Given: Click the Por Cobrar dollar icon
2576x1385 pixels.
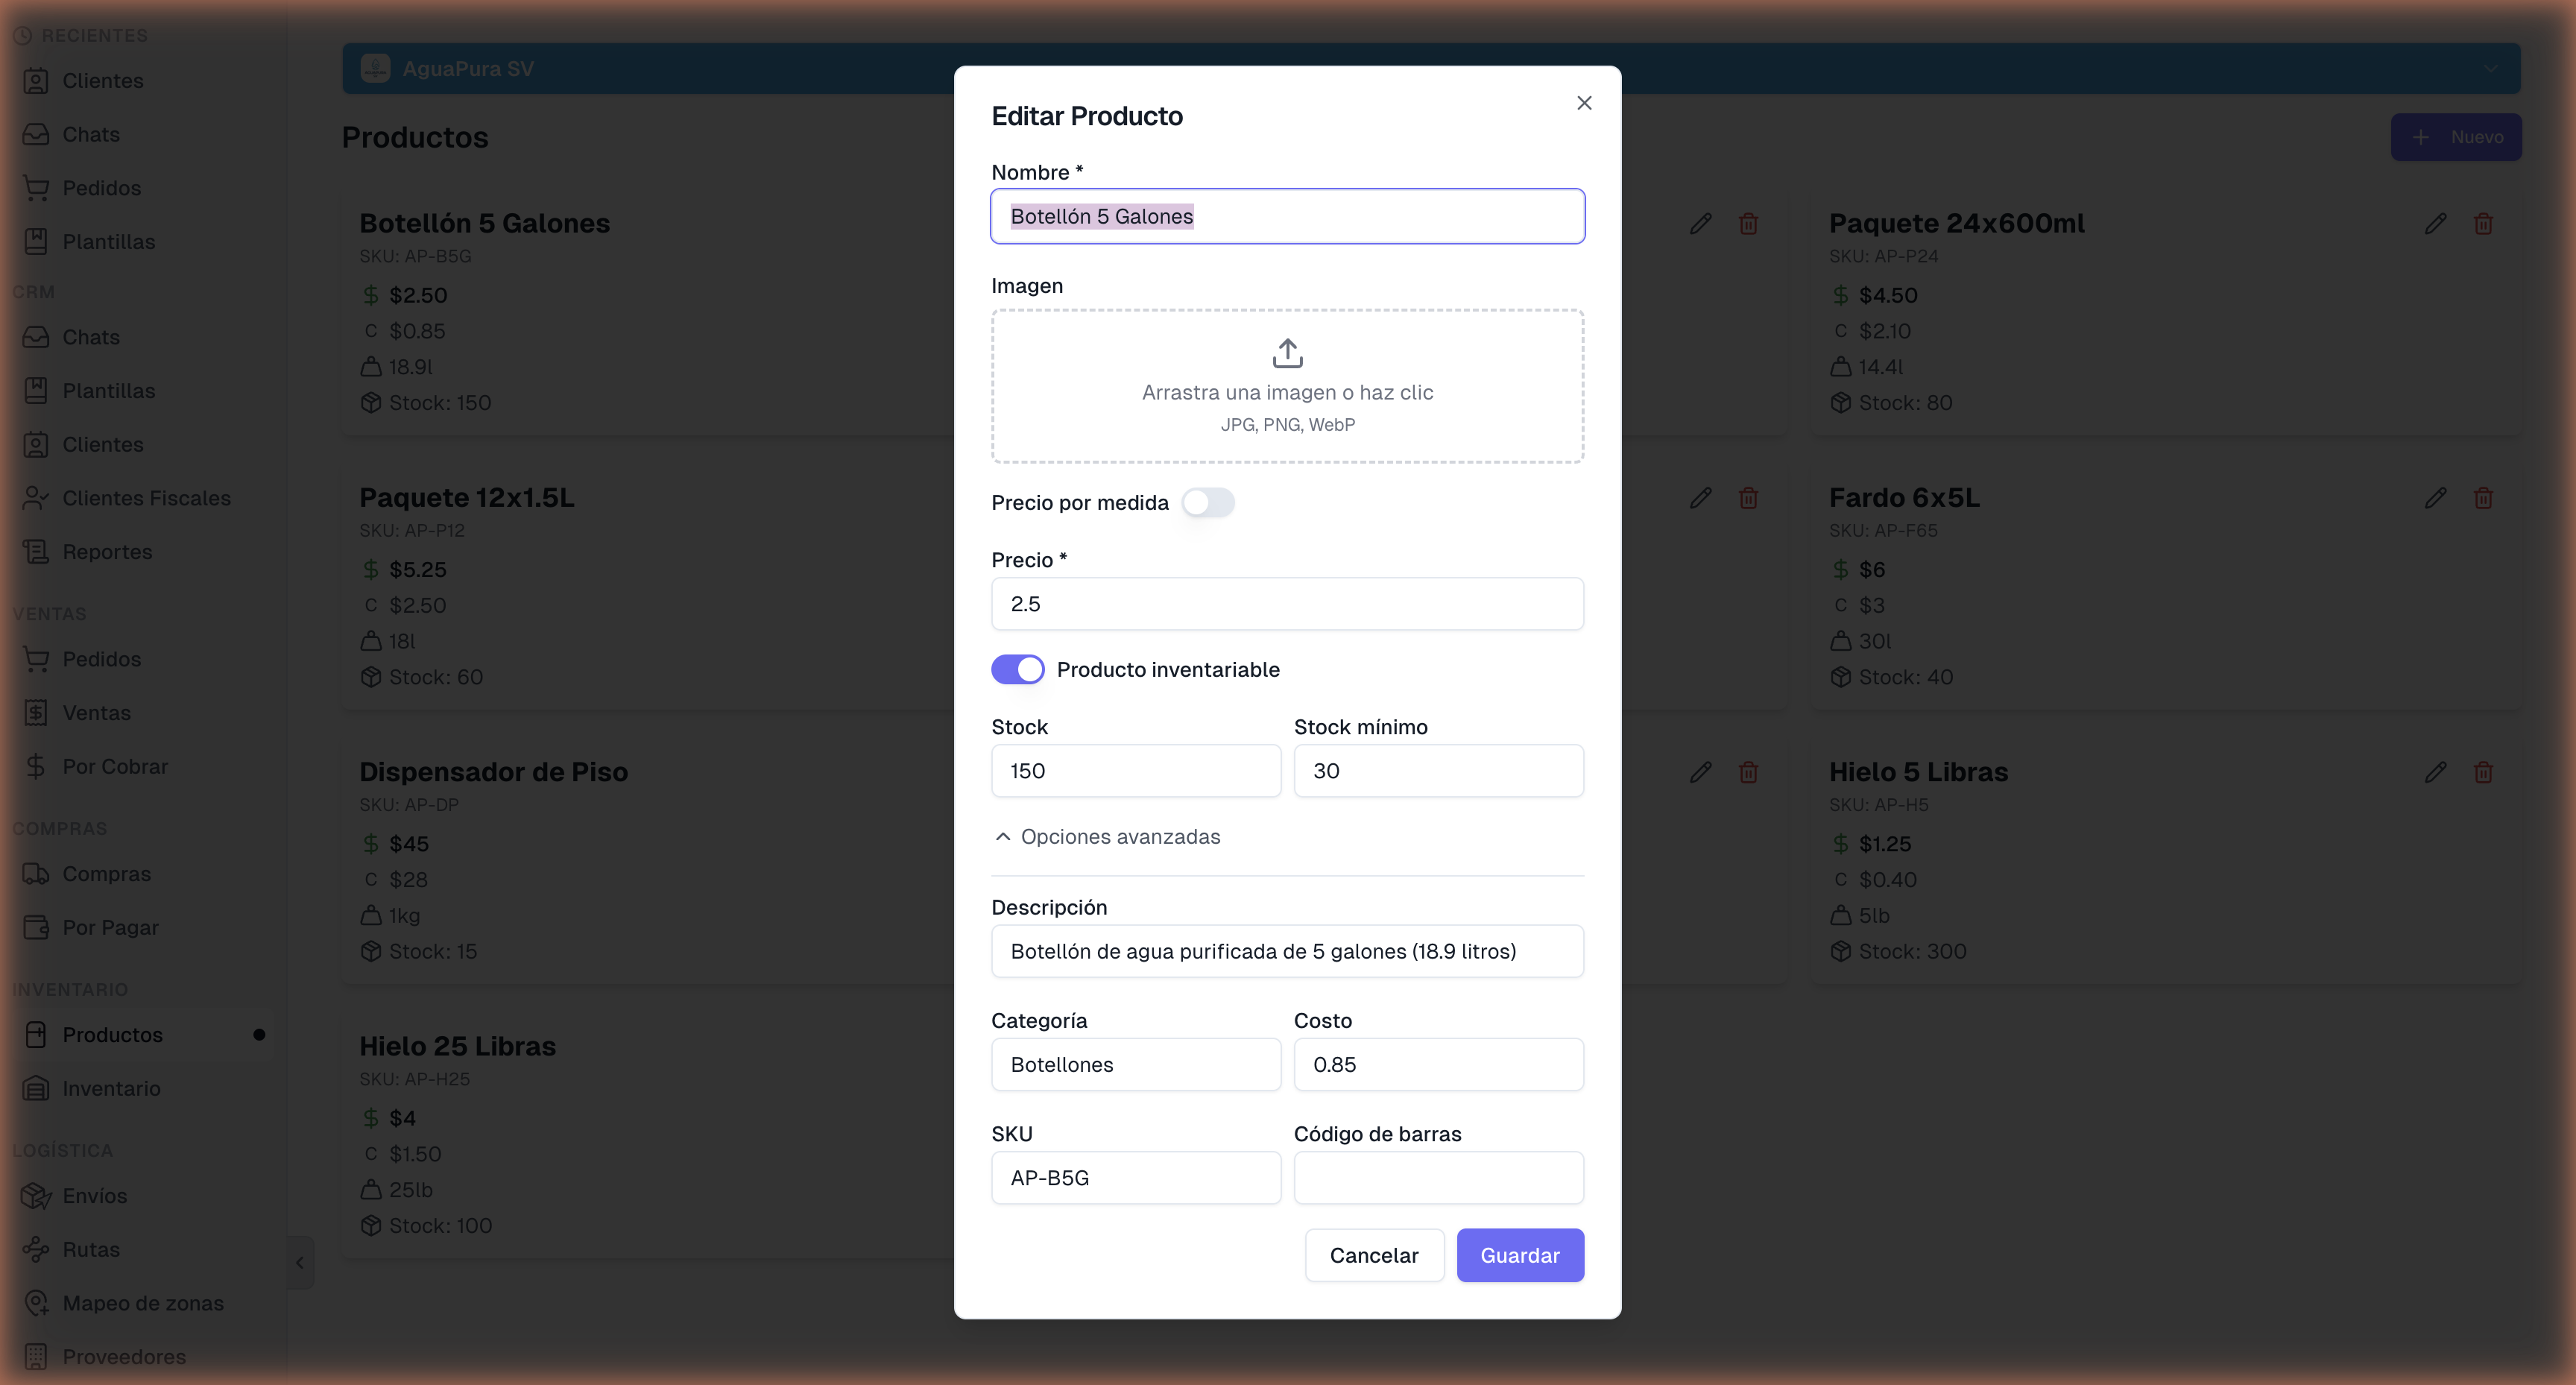Looking at the screenshot, I should click(x=36, y=767).
